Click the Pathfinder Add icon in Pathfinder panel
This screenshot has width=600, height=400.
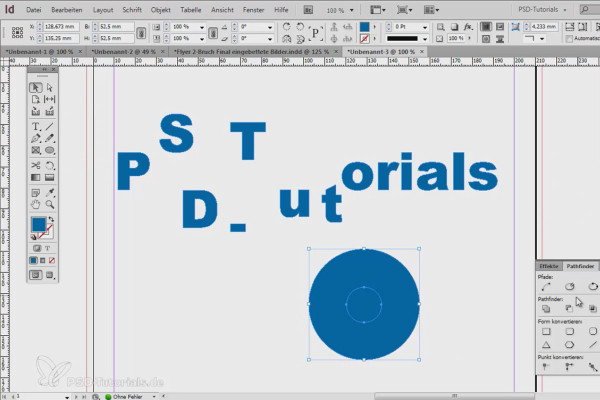[x=546, y=309]
